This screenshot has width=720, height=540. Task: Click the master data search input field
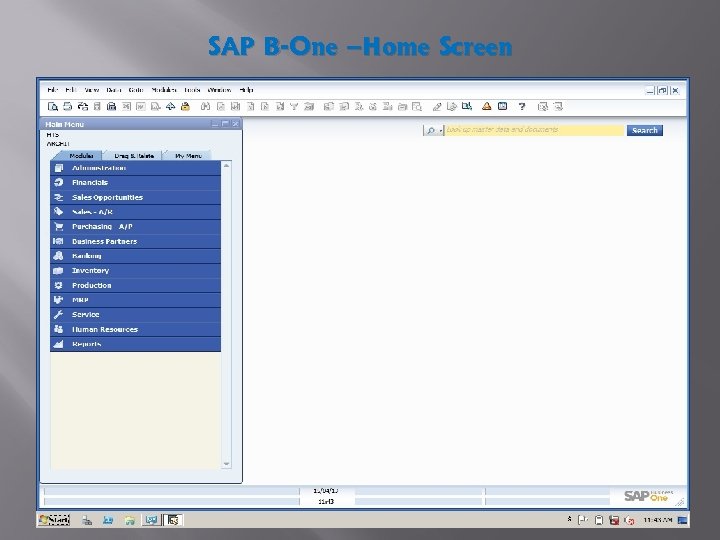(534, 130)
